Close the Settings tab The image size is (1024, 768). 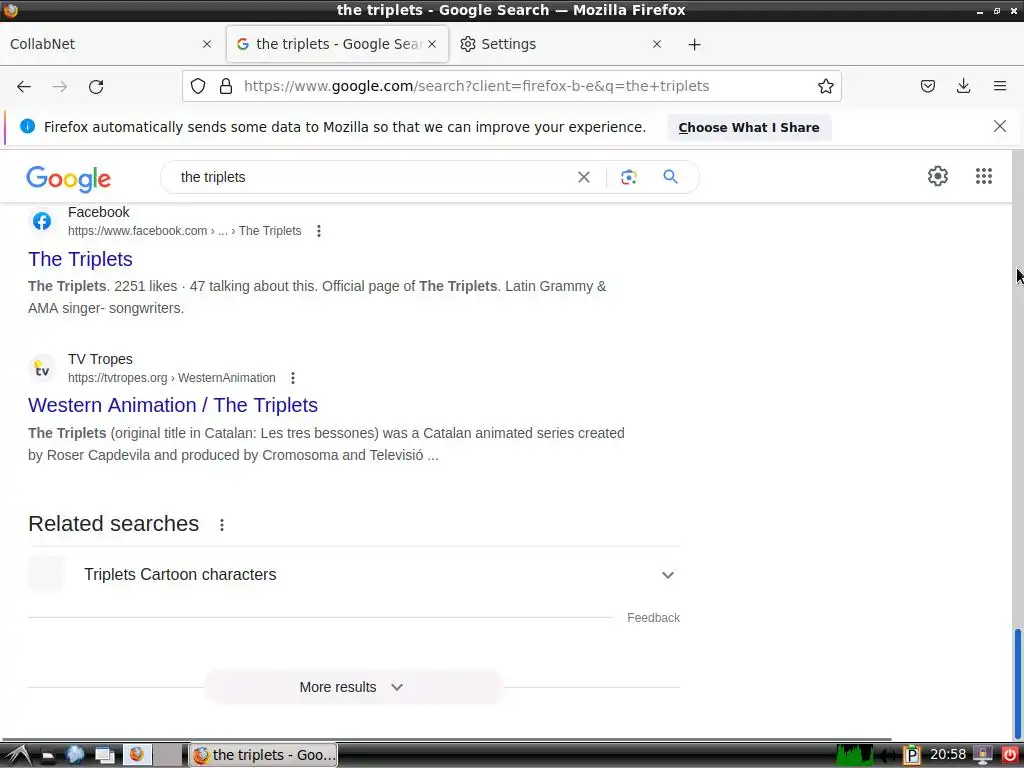click(657, 44)
